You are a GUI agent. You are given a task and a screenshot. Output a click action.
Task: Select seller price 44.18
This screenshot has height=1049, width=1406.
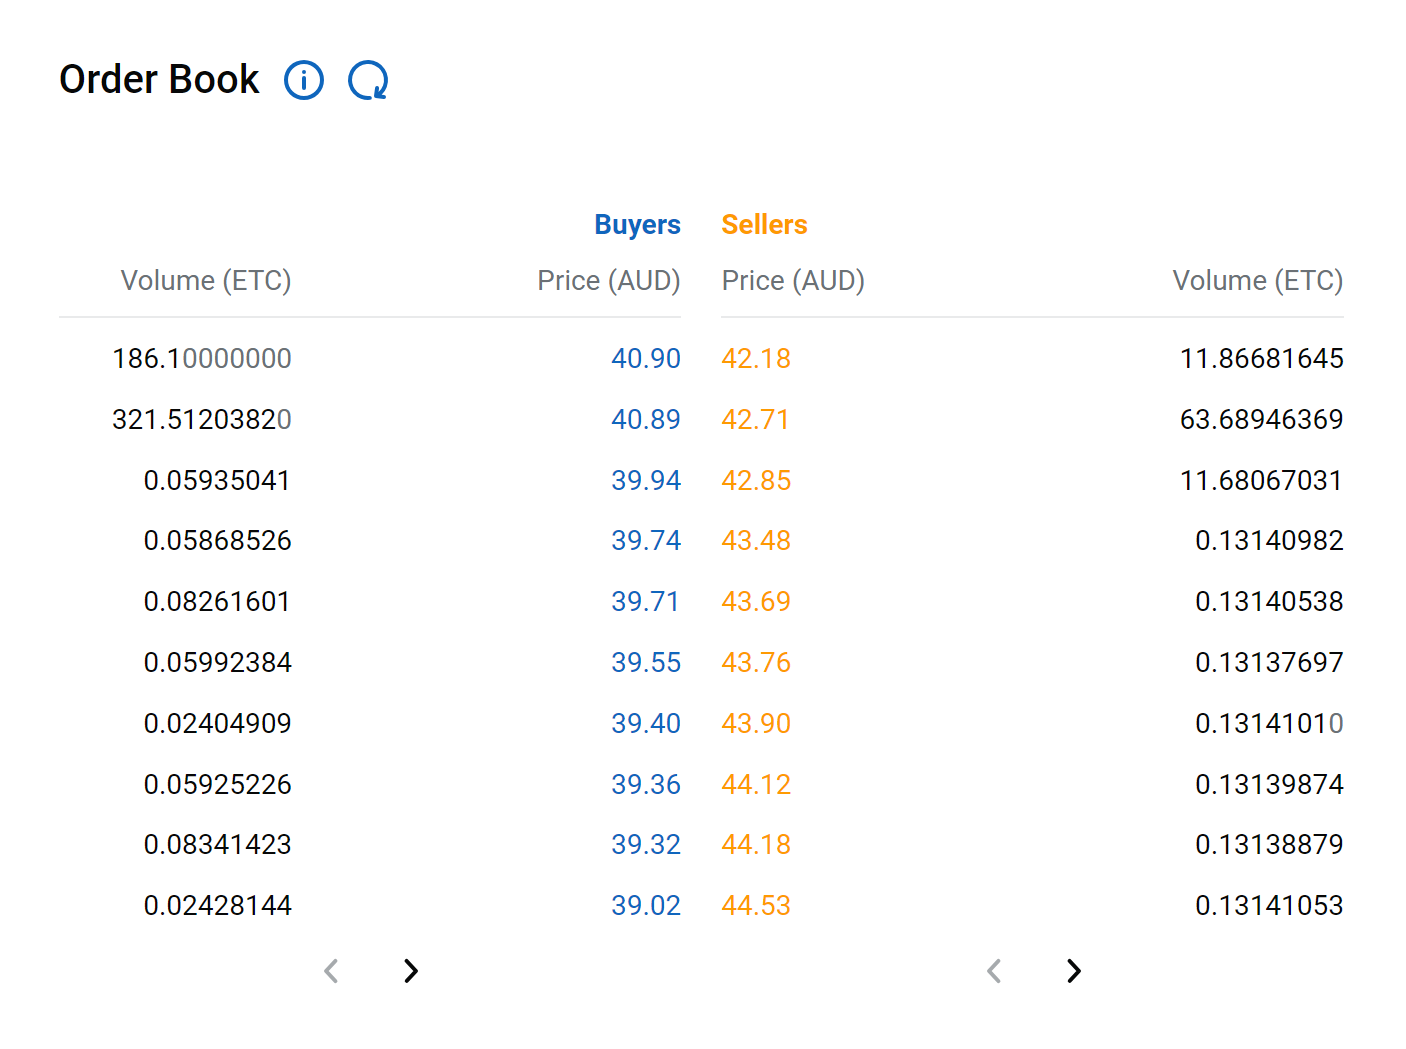click(x=756, y=845)
